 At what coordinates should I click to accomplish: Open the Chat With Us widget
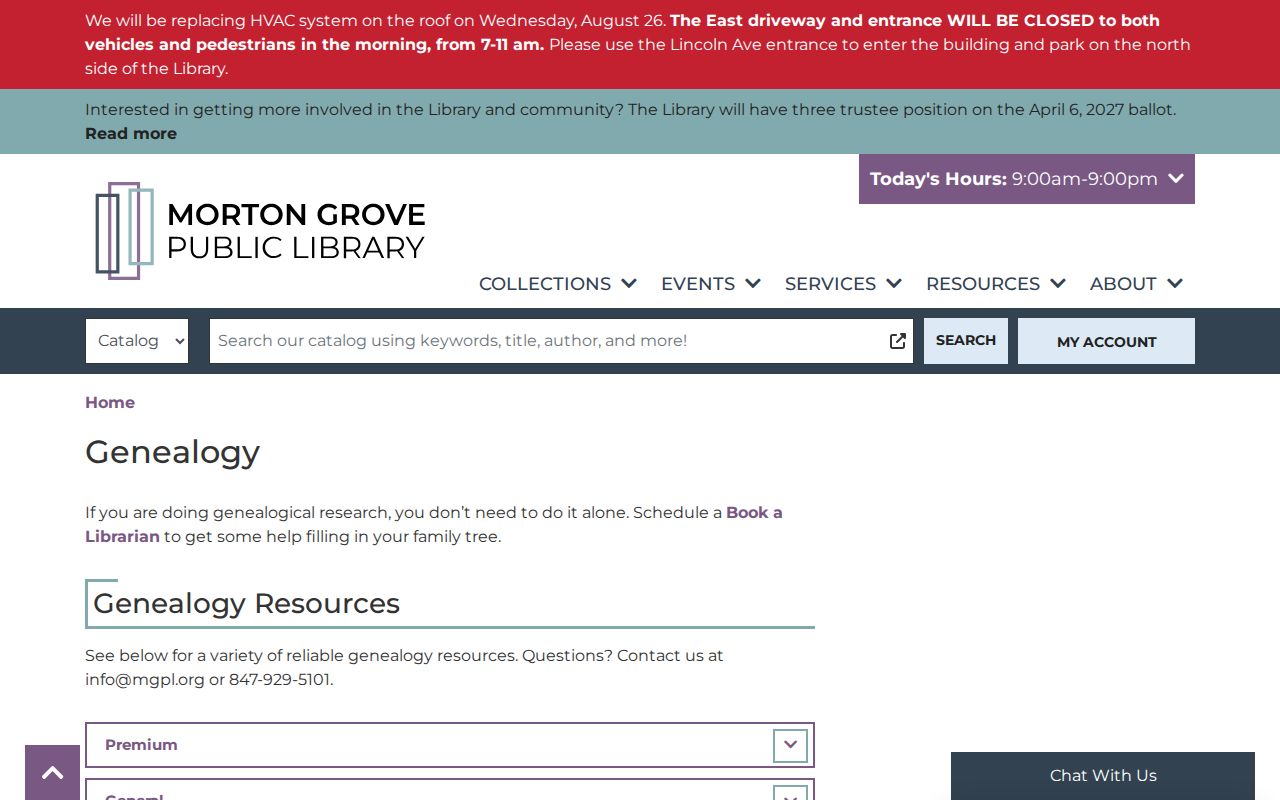[1103, 776]
